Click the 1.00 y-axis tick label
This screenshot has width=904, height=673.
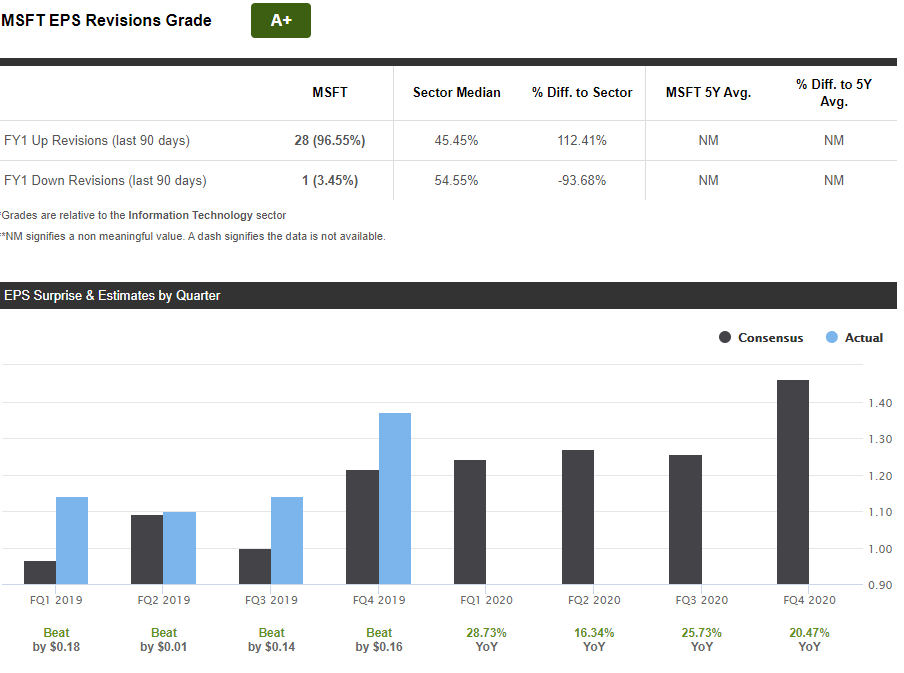tap(880, 549)
